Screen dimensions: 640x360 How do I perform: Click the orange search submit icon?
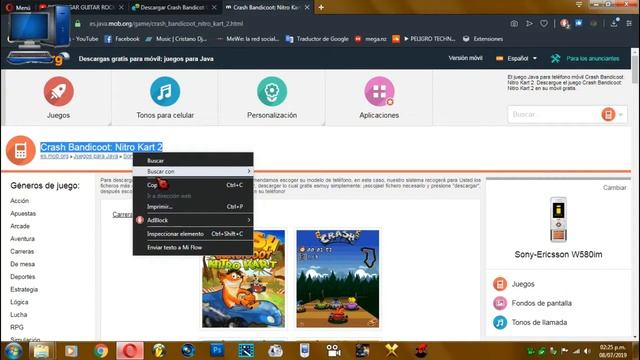(x=608, y=115)
